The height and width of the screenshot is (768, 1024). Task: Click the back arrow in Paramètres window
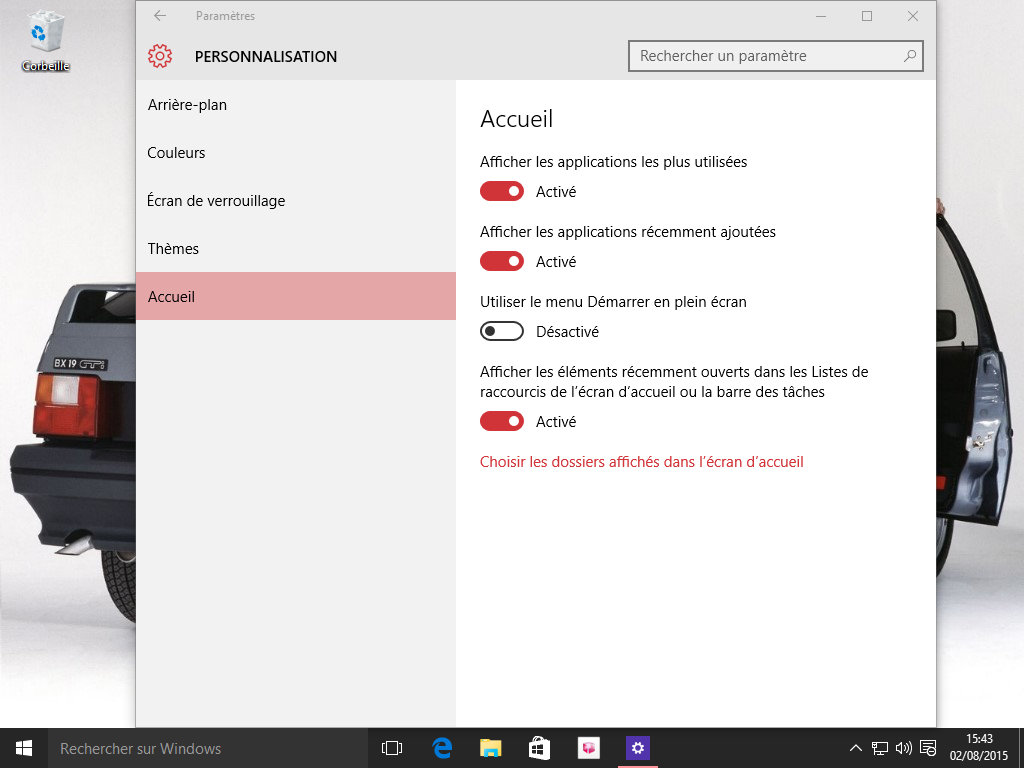pyautogui.click(x=160, y=16)
